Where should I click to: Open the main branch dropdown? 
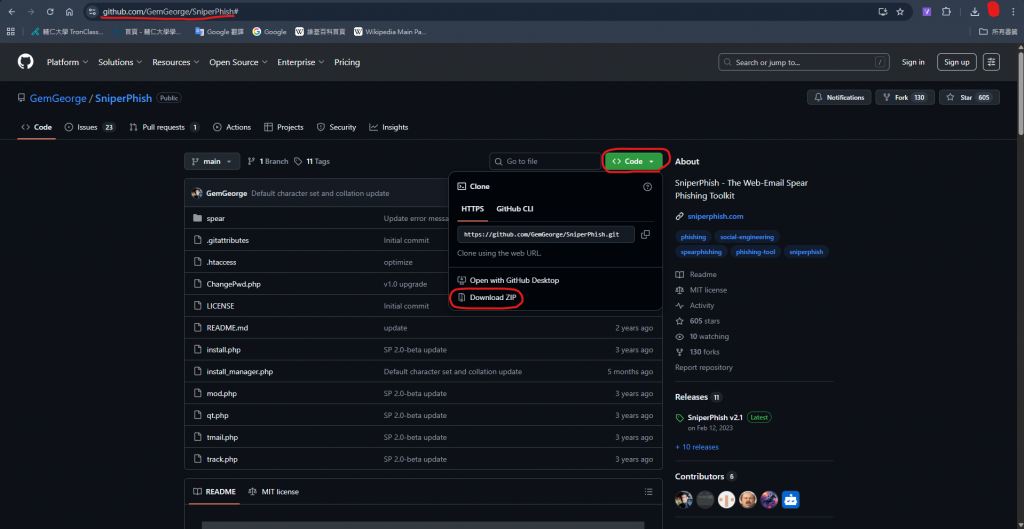click(x=212, y=161)
